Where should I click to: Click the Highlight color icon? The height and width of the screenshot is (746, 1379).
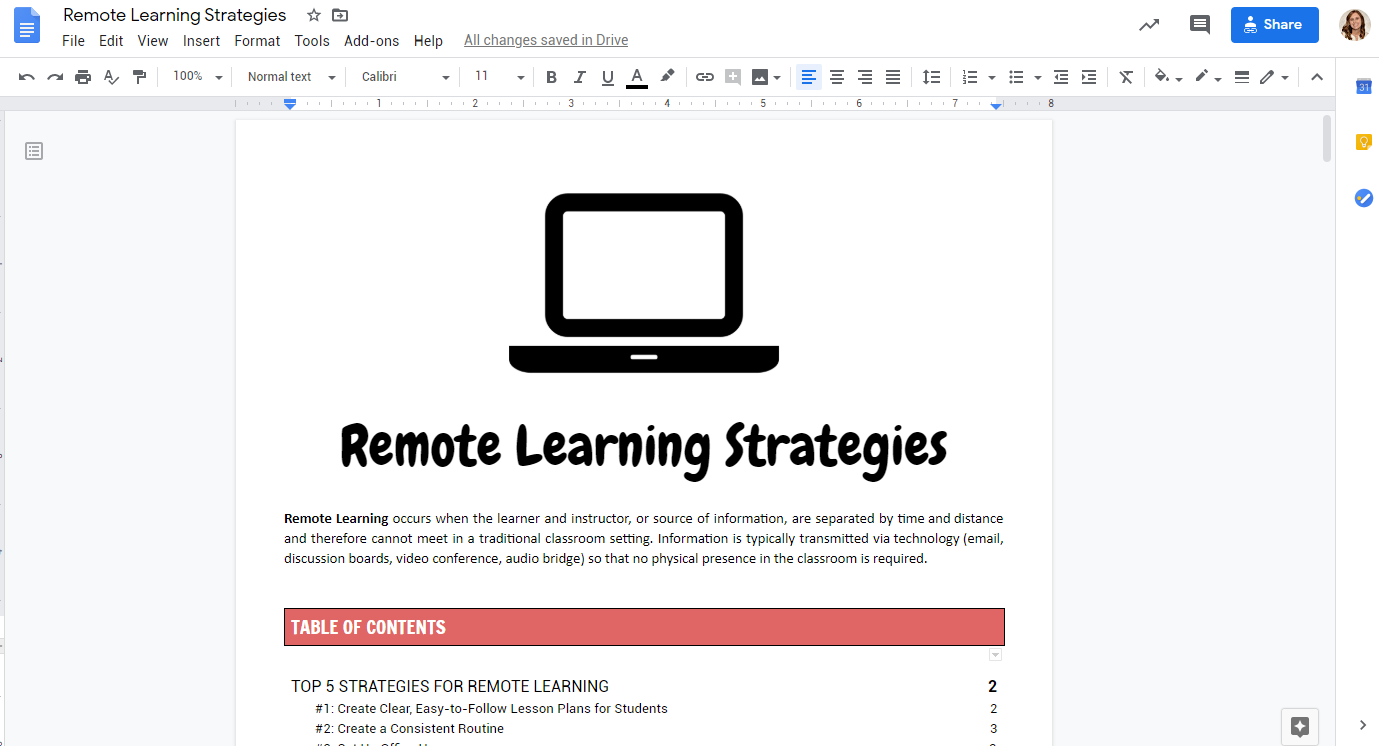(x=667, y=77)
